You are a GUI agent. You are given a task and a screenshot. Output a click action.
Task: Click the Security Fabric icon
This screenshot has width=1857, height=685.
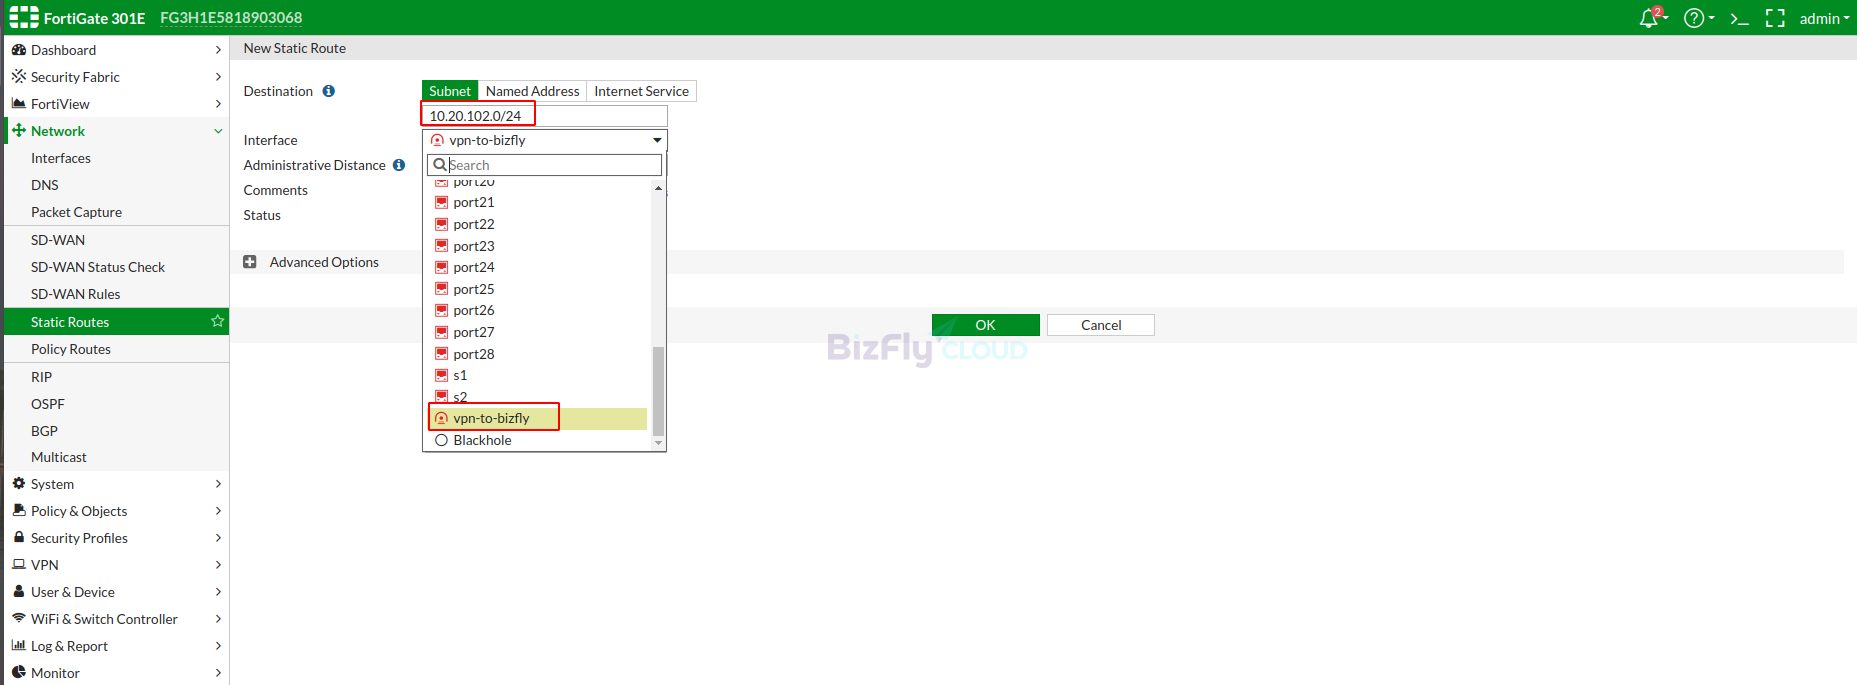[x=18, y=76]
